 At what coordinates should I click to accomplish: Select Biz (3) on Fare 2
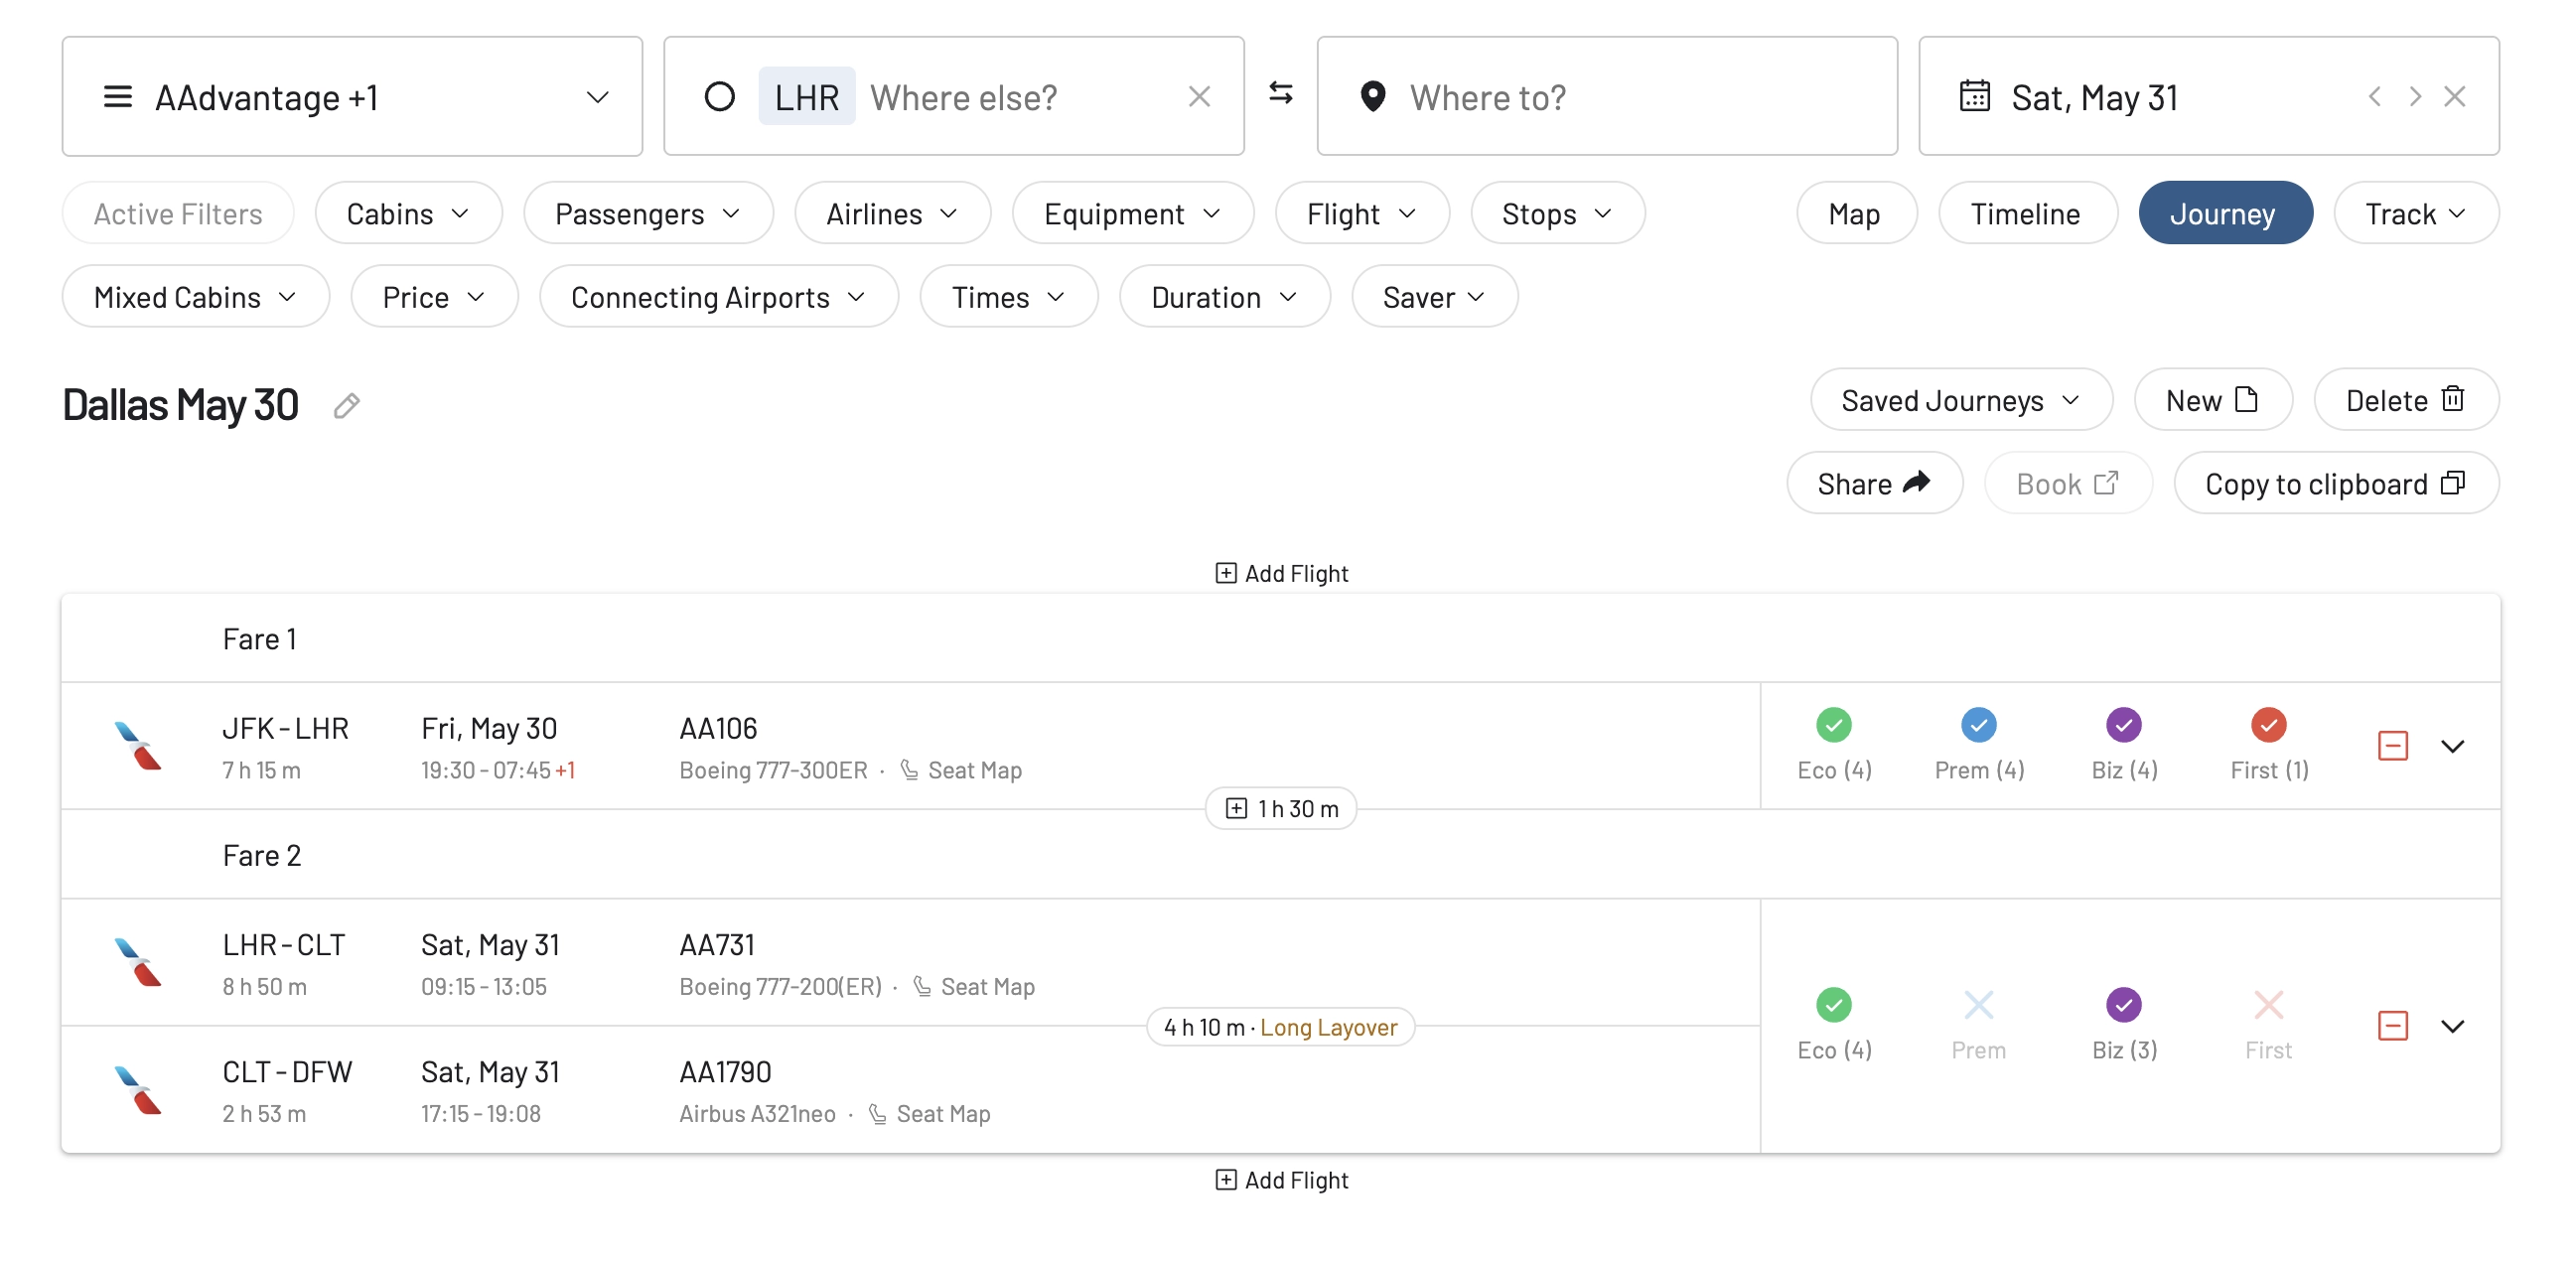tap(2124, 1023)
